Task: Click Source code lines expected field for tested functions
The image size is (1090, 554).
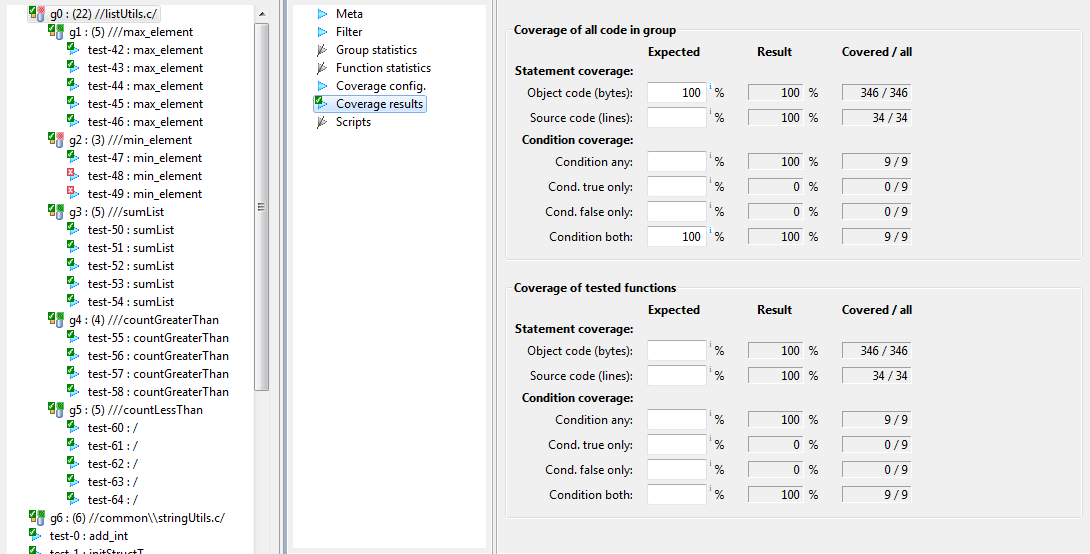Action: 676,375
